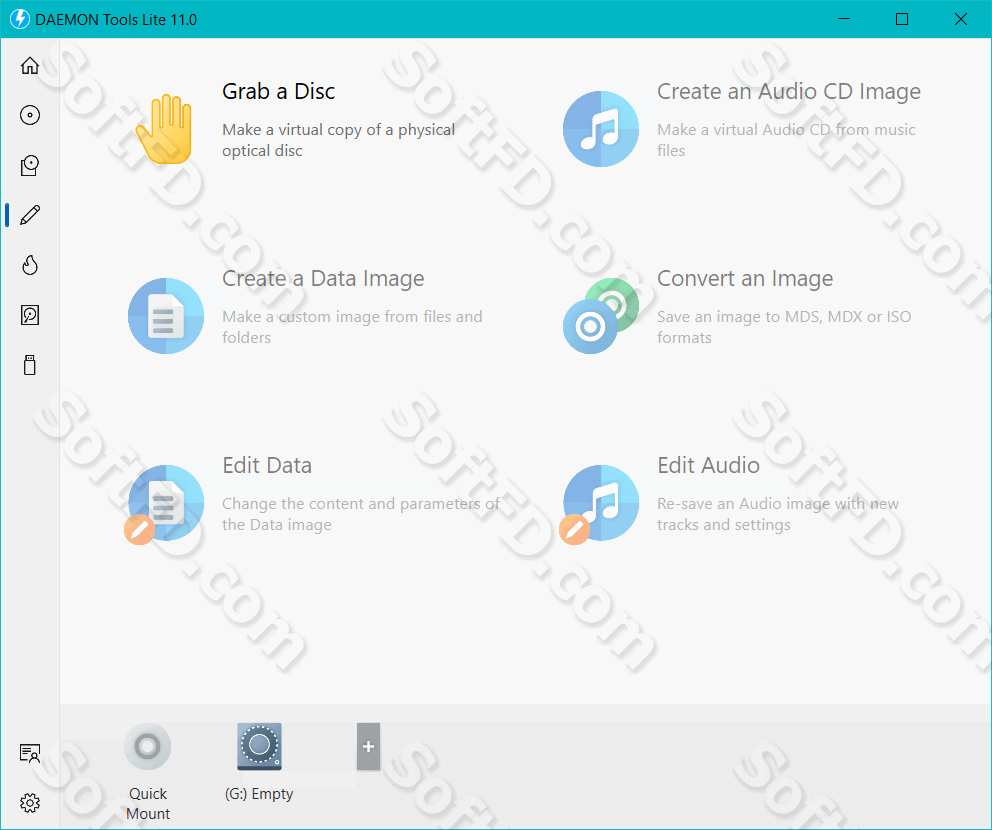Choose the Grab a Disc hand icon
The width and height of the screenshot is (992, 830).
pyautogui.click(x=164, y=129)
